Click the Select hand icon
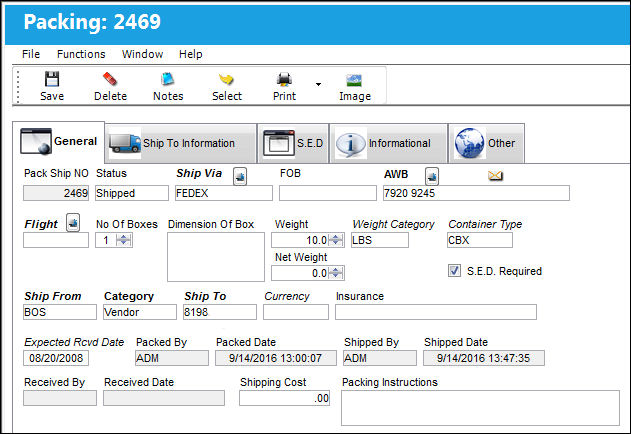The image size is (631, 434). (x=227, y=79)
